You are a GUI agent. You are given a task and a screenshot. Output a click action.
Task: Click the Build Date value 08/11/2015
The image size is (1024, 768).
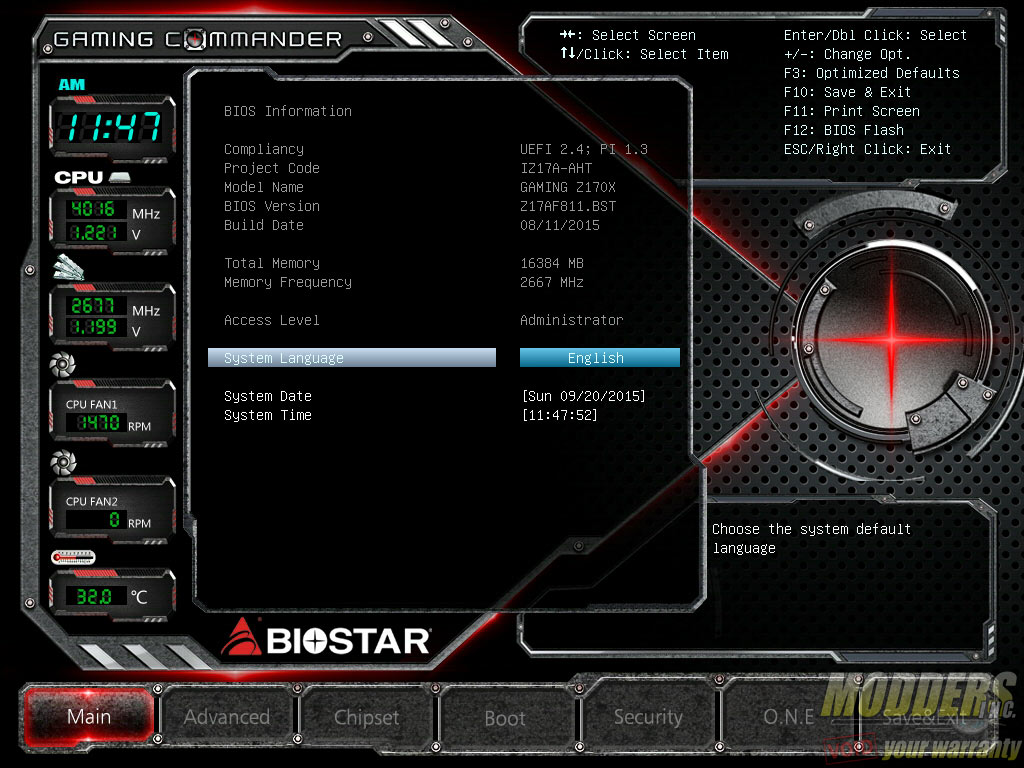click(560, 225)
